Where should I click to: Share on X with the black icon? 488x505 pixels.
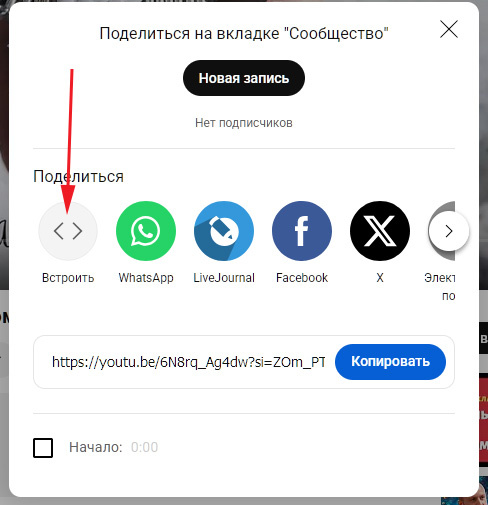[380, 231]
